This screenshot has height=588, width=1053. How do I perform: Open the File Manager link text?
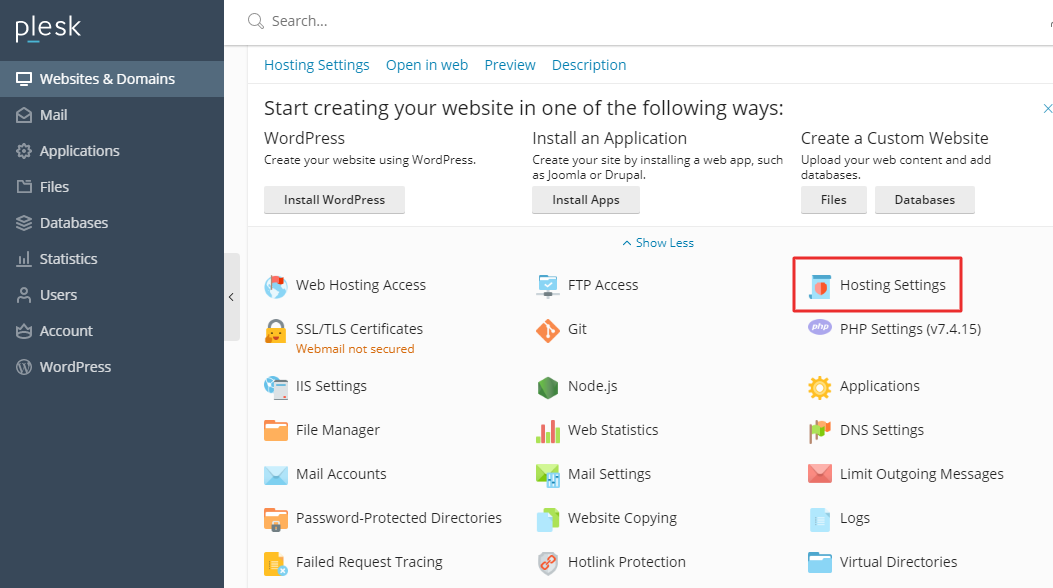[x=338, y=430]
